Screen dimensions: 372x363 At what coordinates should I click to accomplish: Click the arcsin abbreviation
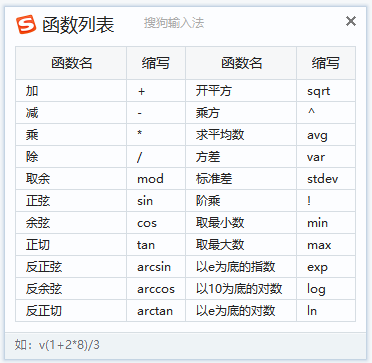(x=154, y=267)
